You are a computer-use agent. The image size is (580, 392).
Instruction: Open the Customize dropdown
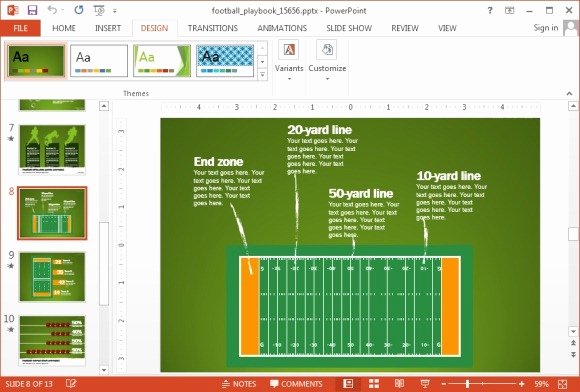coord(327,61)
